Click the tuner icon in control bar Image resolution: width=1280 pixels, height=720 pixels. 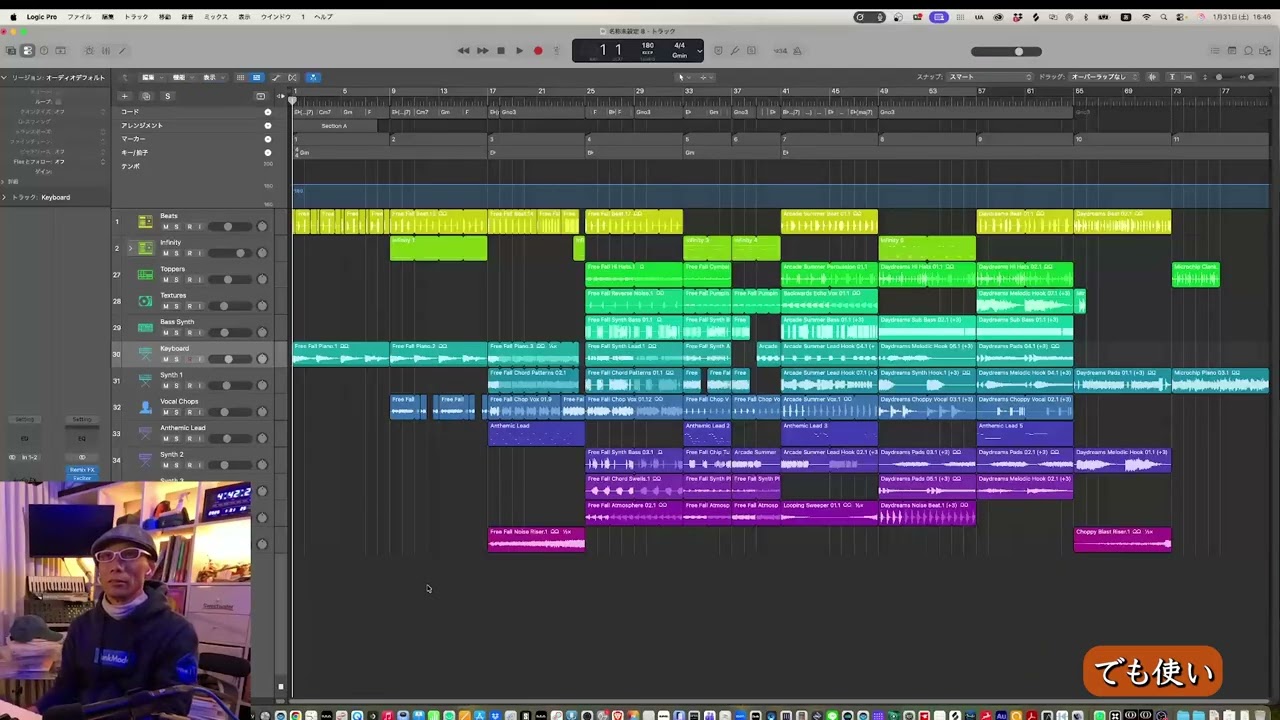point(734,51)
